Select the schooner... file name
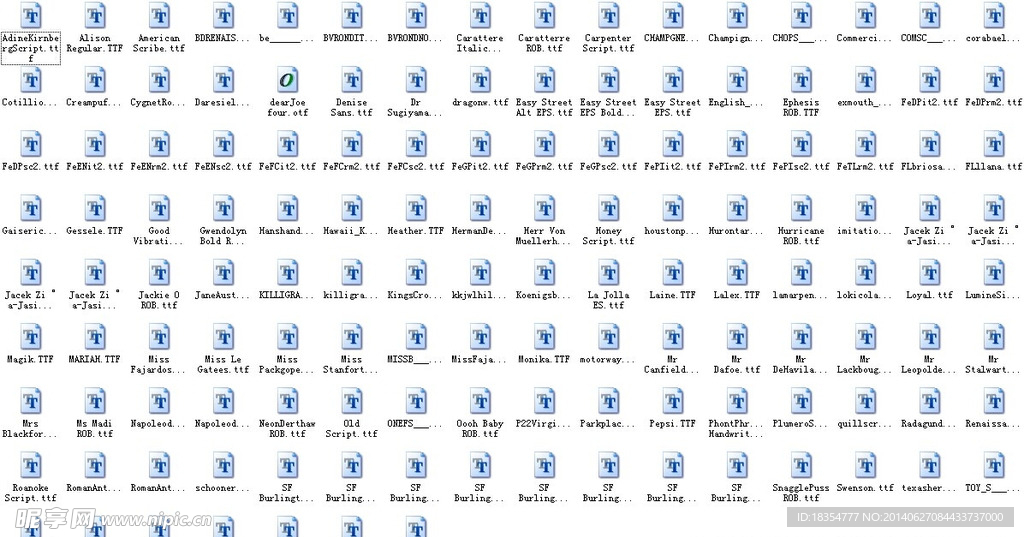 coord(222,487)
